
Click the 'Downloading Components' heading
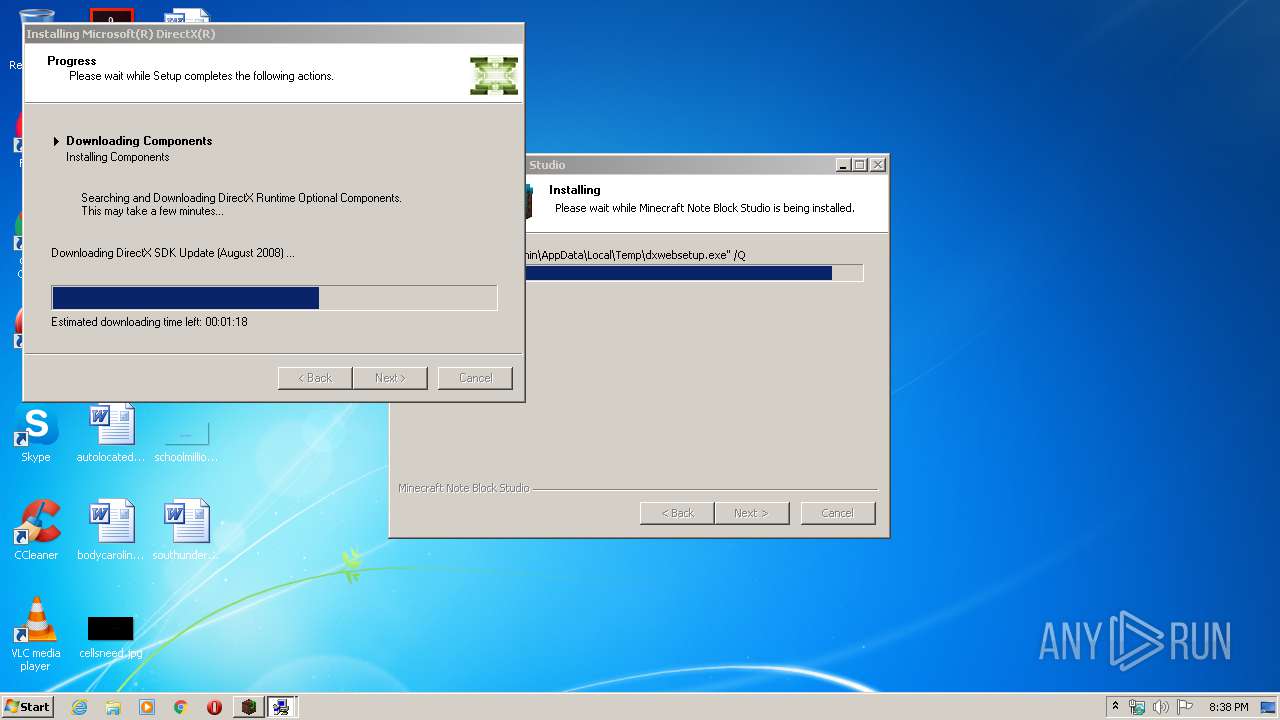[139, 141]
